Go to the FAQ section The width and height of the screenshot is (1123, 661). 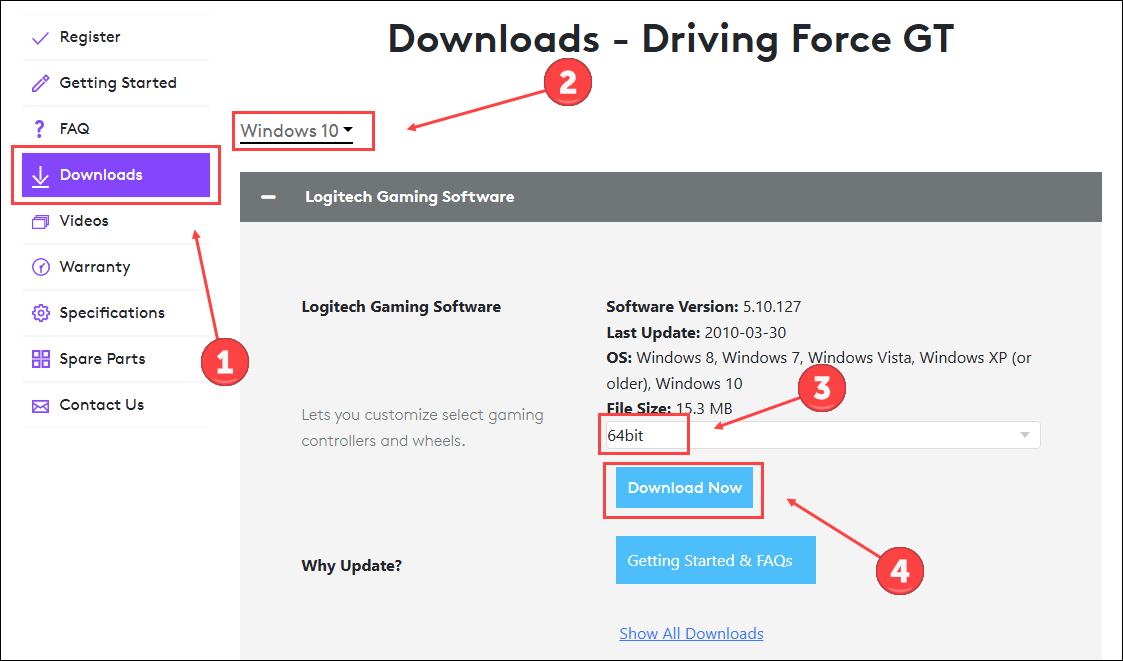[116, 129]
